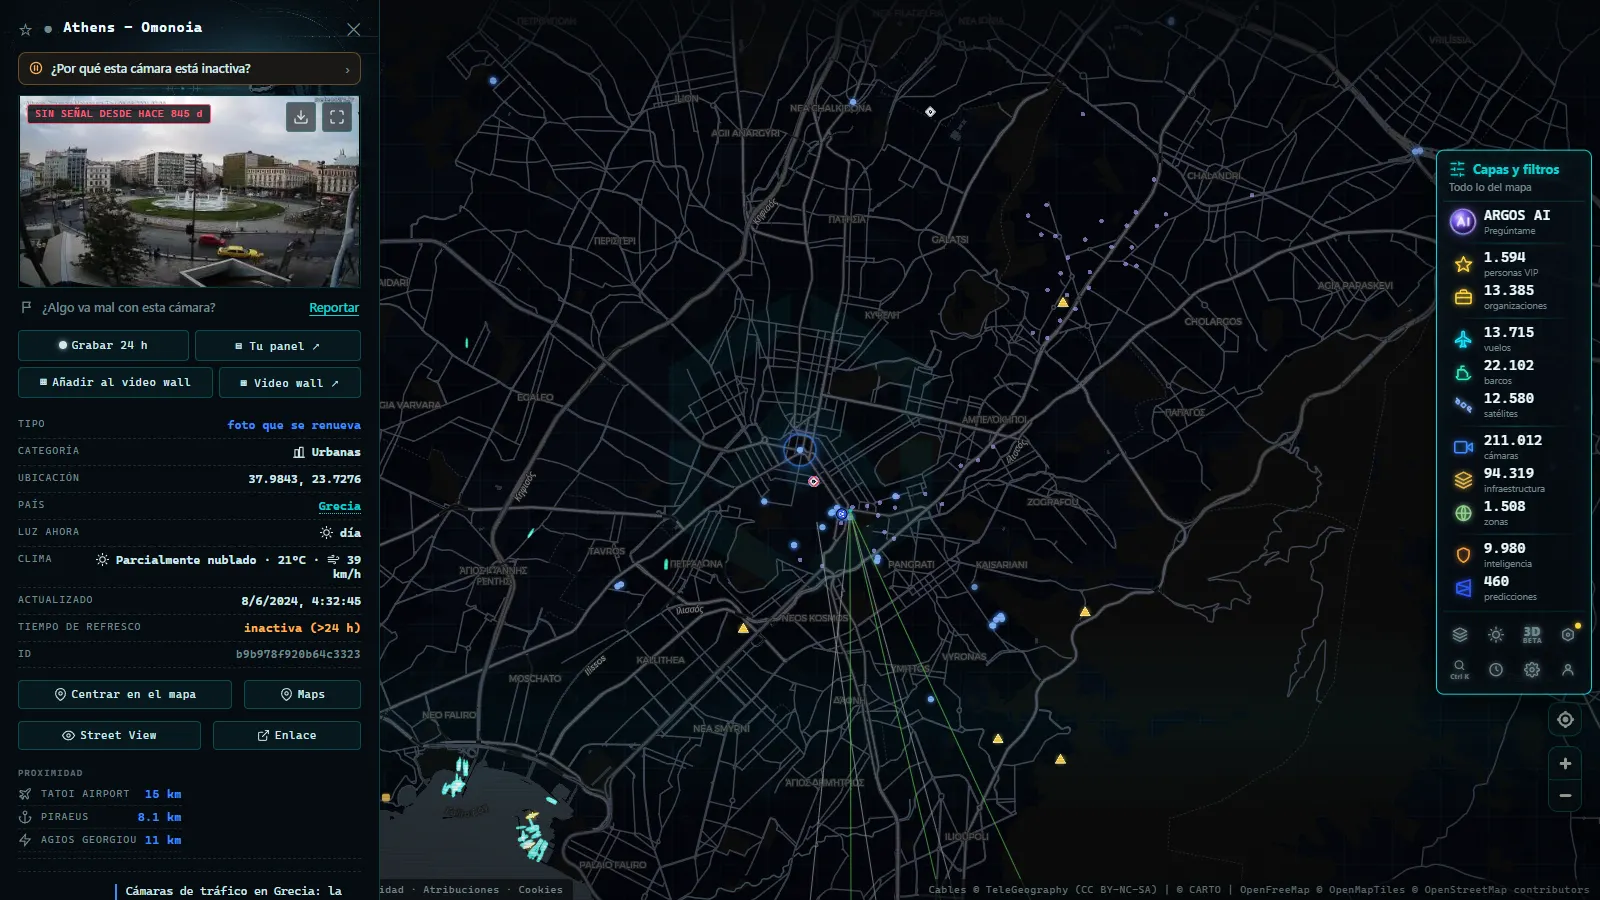Open the user profile icon
The image size is (1600, 900).
[x=1568, y=670]
